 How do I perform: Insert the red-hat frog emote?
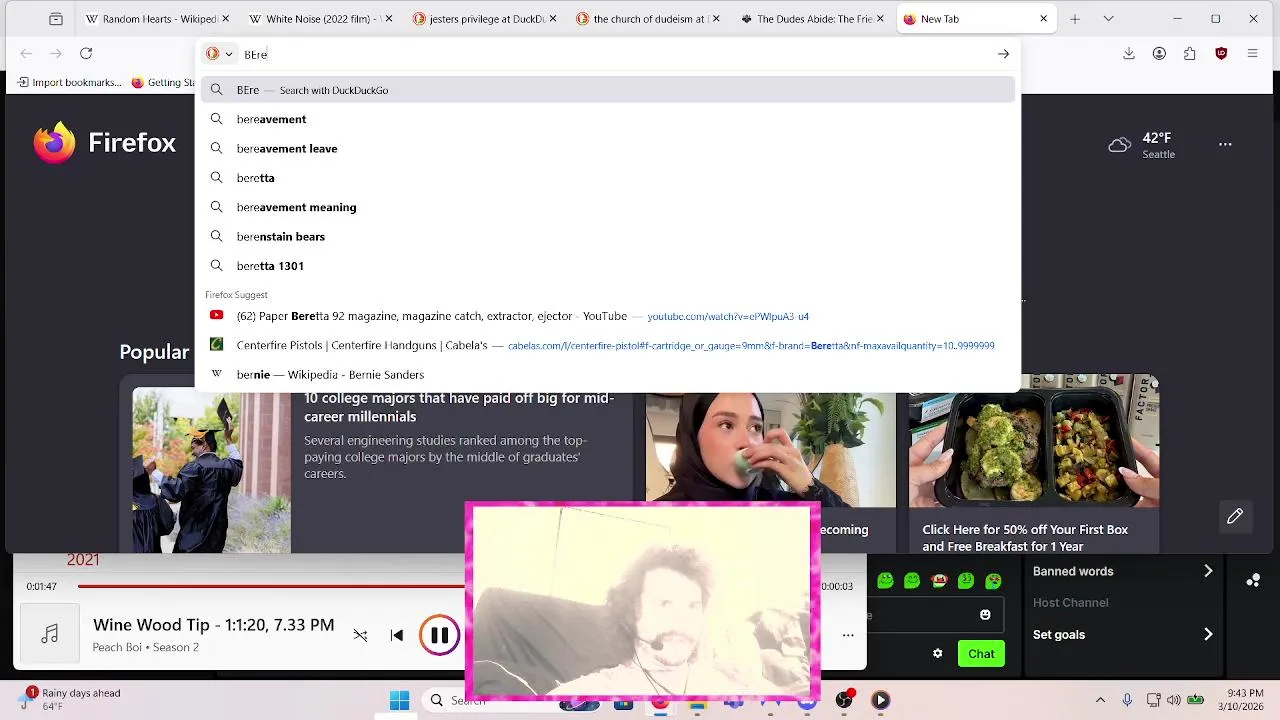[939, 580]
